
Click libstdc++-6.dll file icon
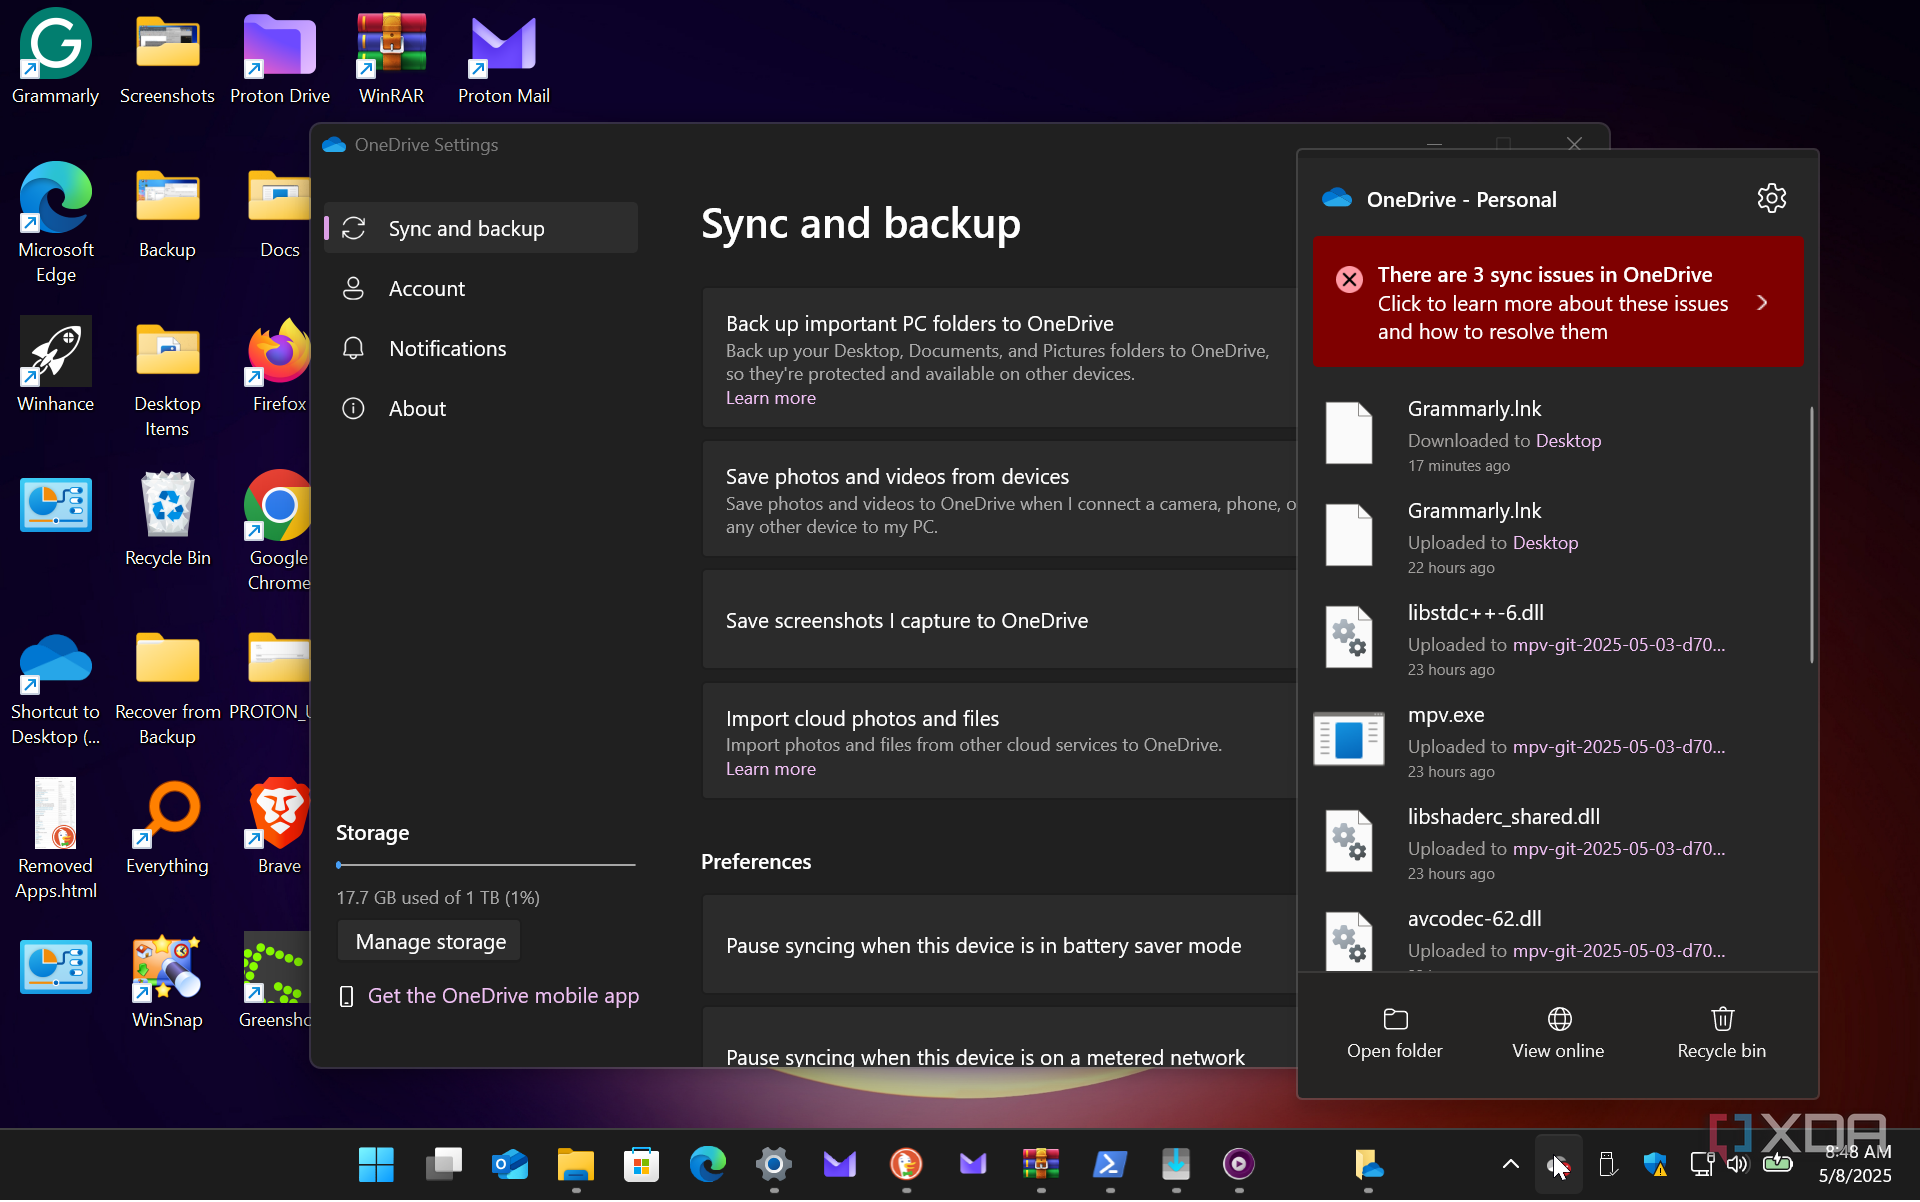(x=1349, y=637)
